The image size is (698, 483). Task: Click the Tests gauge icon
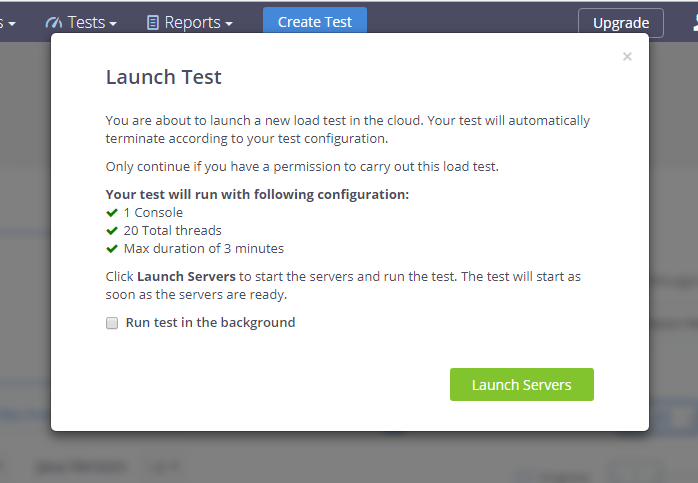pos(53,22)
